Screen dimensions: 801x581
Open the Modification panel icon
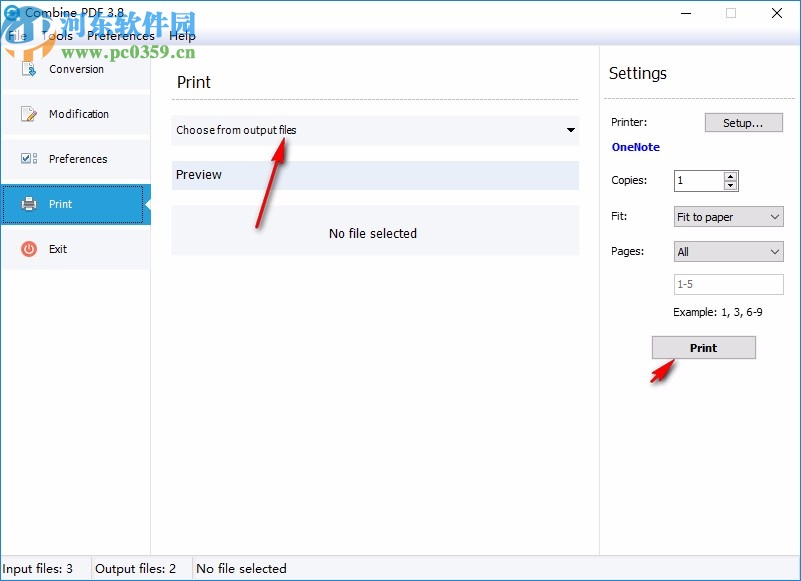28,114
